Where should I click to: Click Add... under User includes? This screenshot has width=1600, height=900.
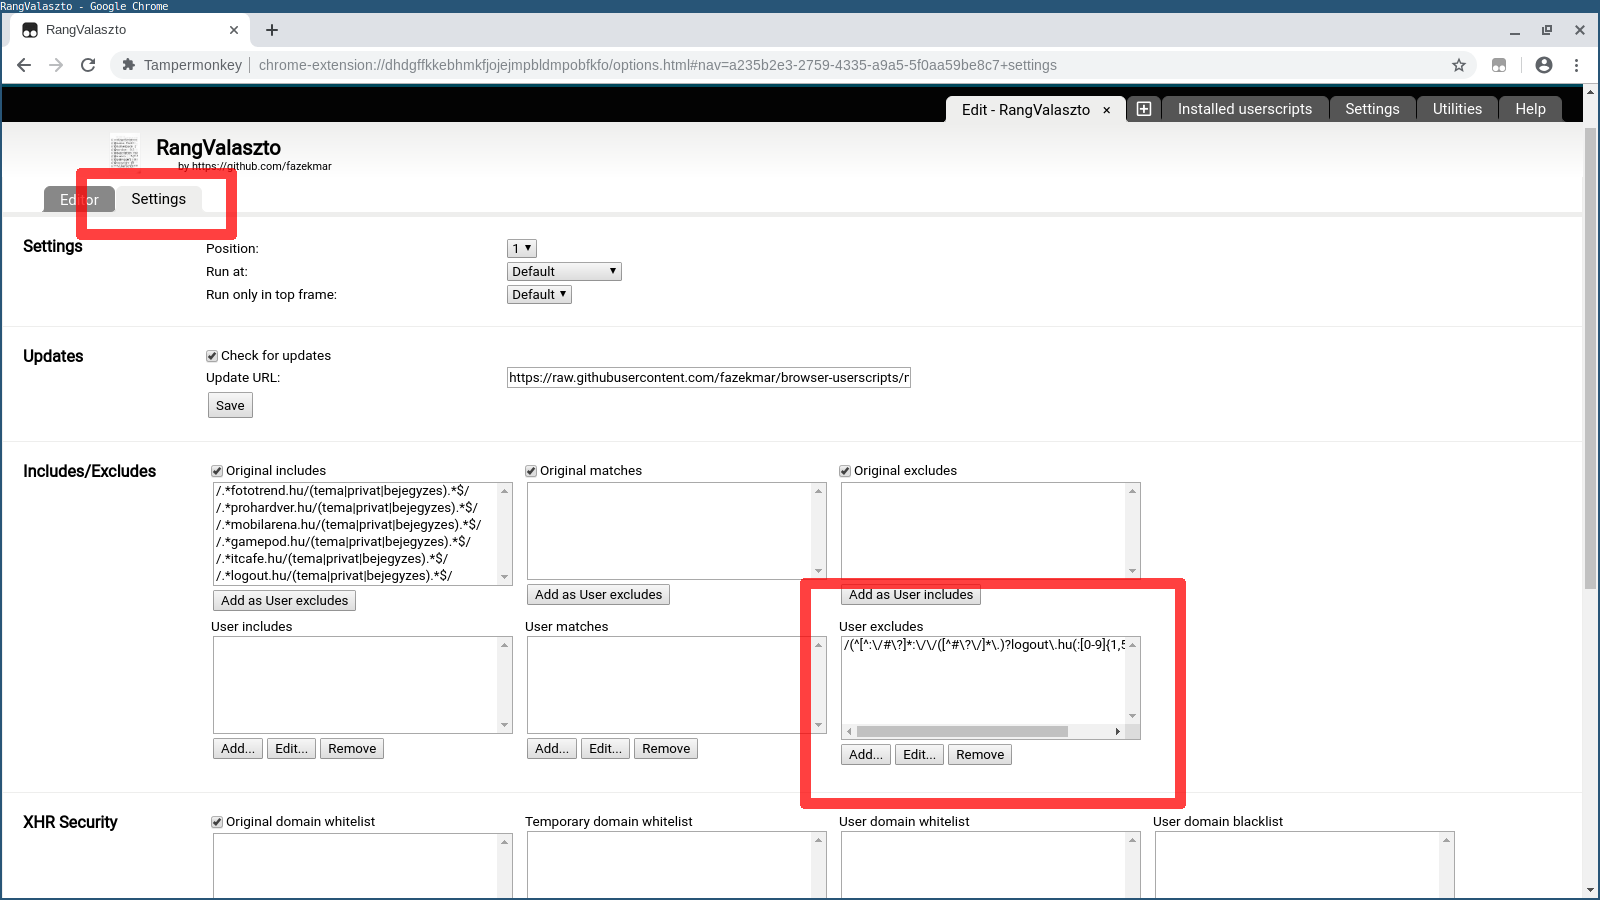pyautogui.click(x=238, y=748)
